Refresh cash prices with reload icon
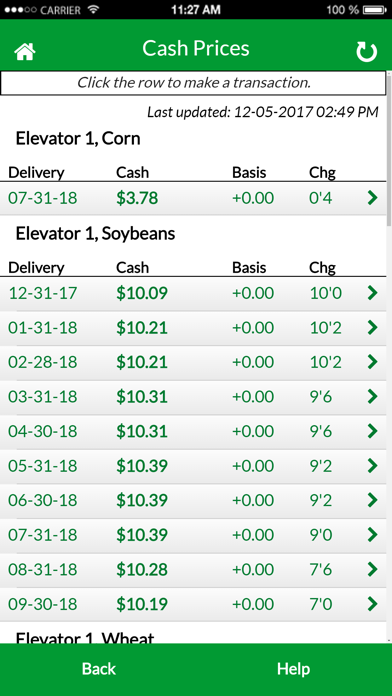392x696 pixels. tap(366, 52)
